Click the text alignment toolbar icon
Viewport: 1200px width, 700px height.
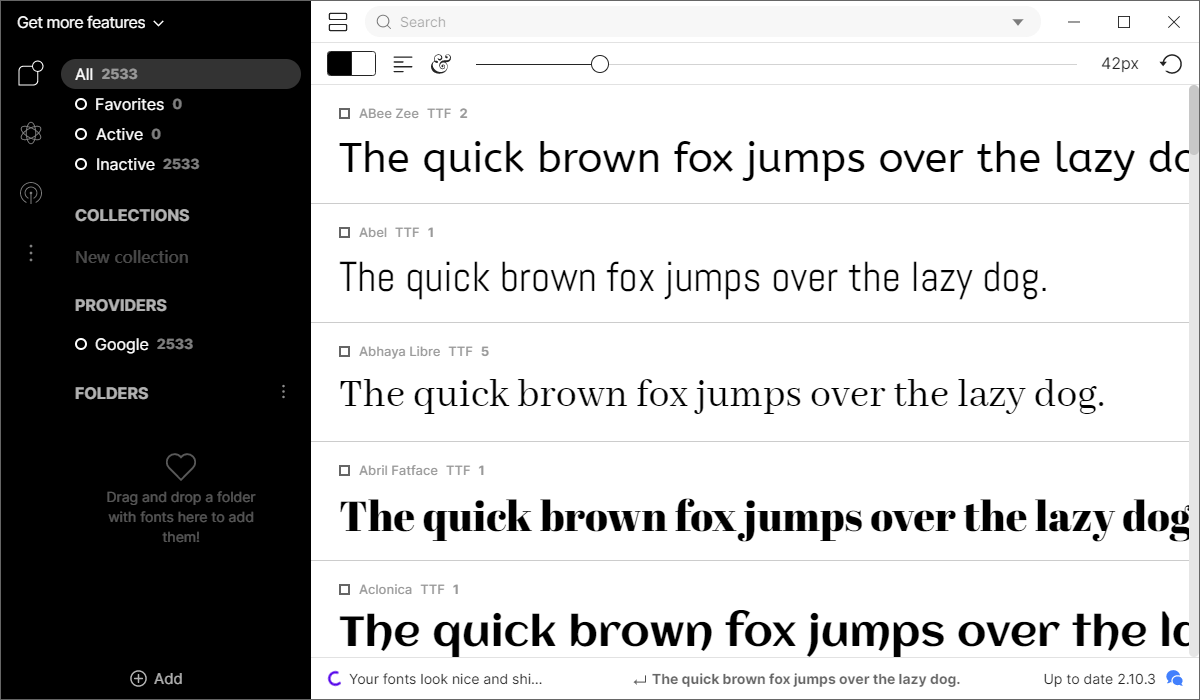pos(402,63)
